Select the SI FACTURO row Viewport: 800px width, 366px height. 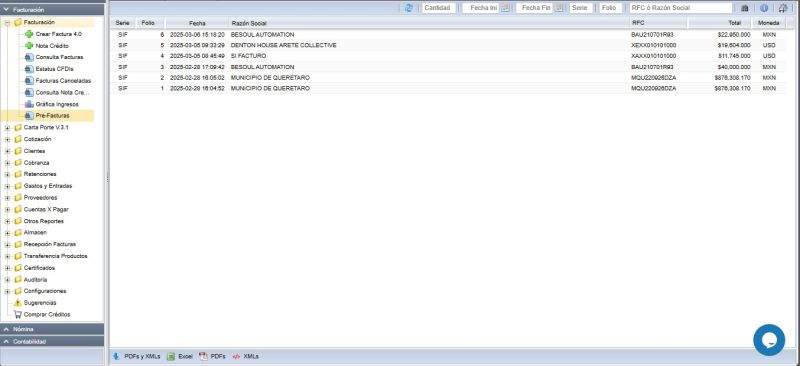tap(449, 56)
